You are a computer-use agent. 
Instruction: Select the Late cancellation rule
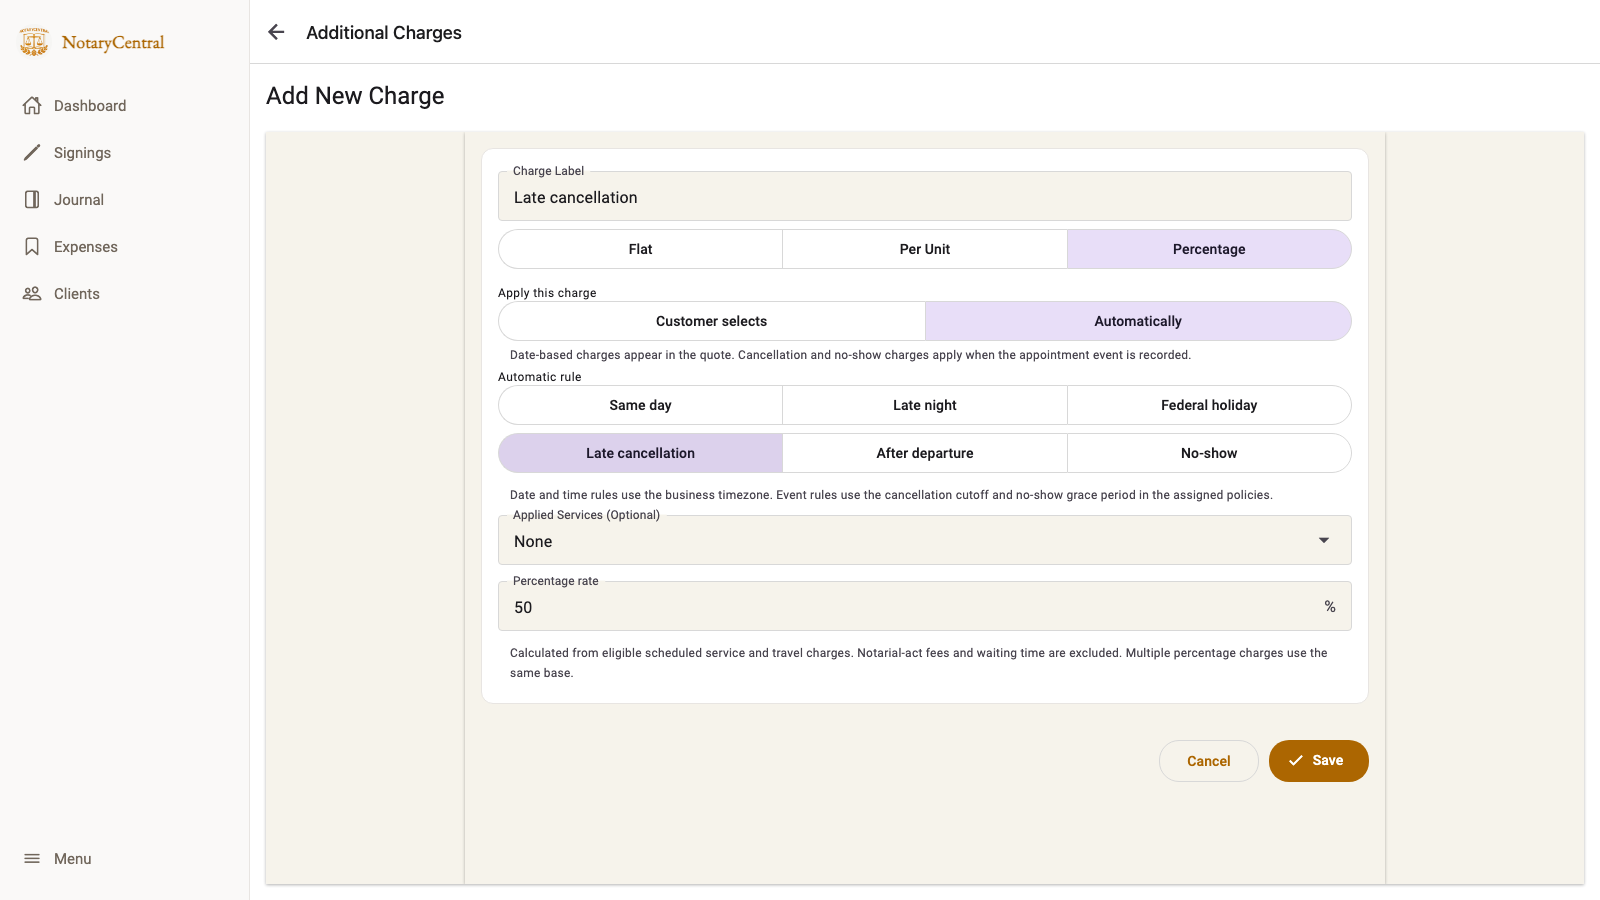(x=640, y=453)
